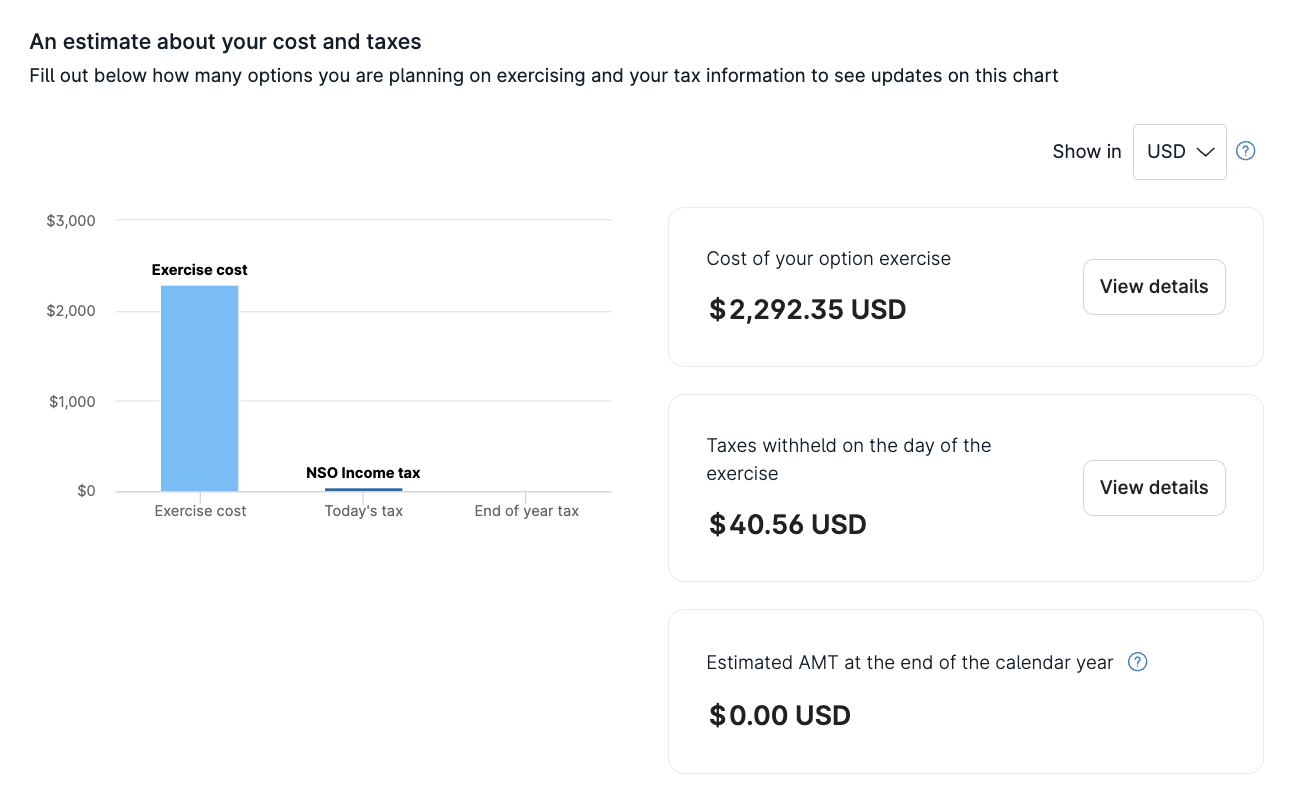Click the NSO Income tax bar label

363,473
